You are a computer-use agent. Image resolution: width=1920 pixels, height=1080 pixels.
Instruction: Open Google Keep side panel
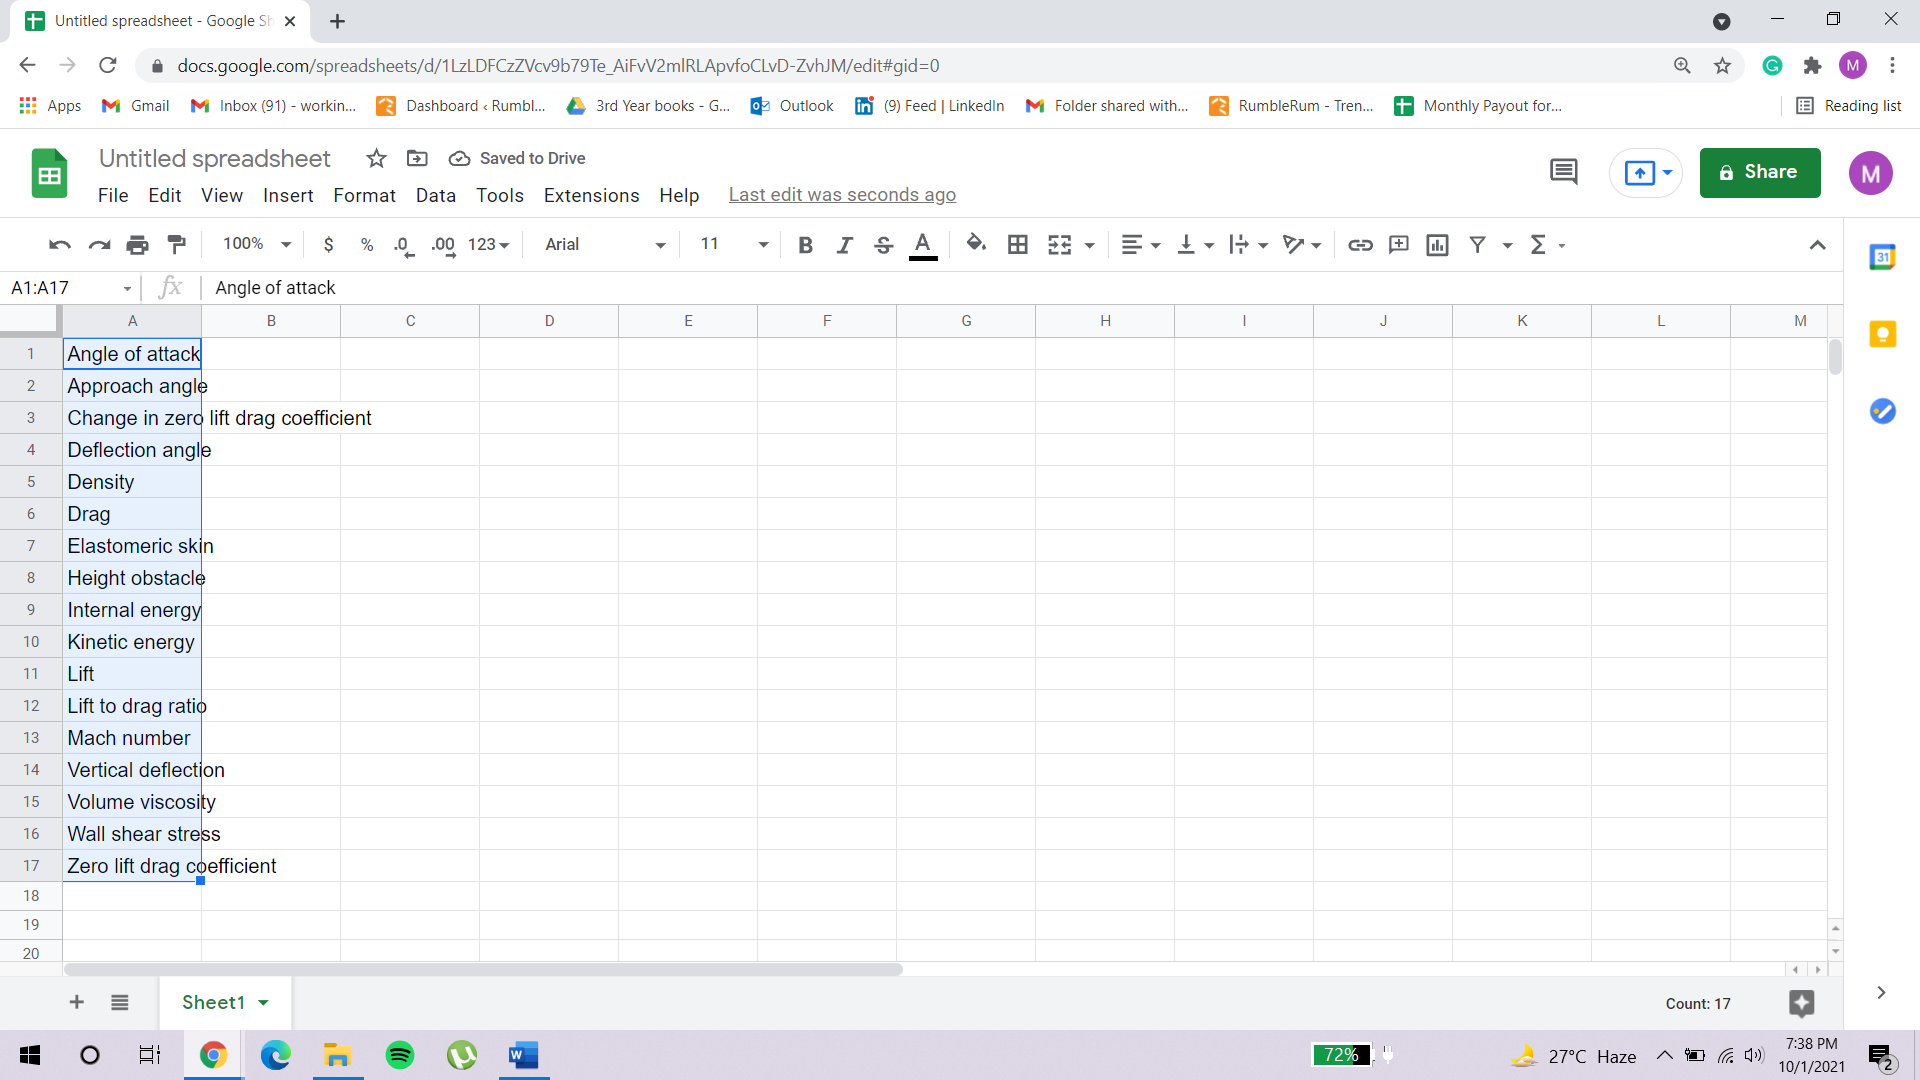tap(1883, 334)
